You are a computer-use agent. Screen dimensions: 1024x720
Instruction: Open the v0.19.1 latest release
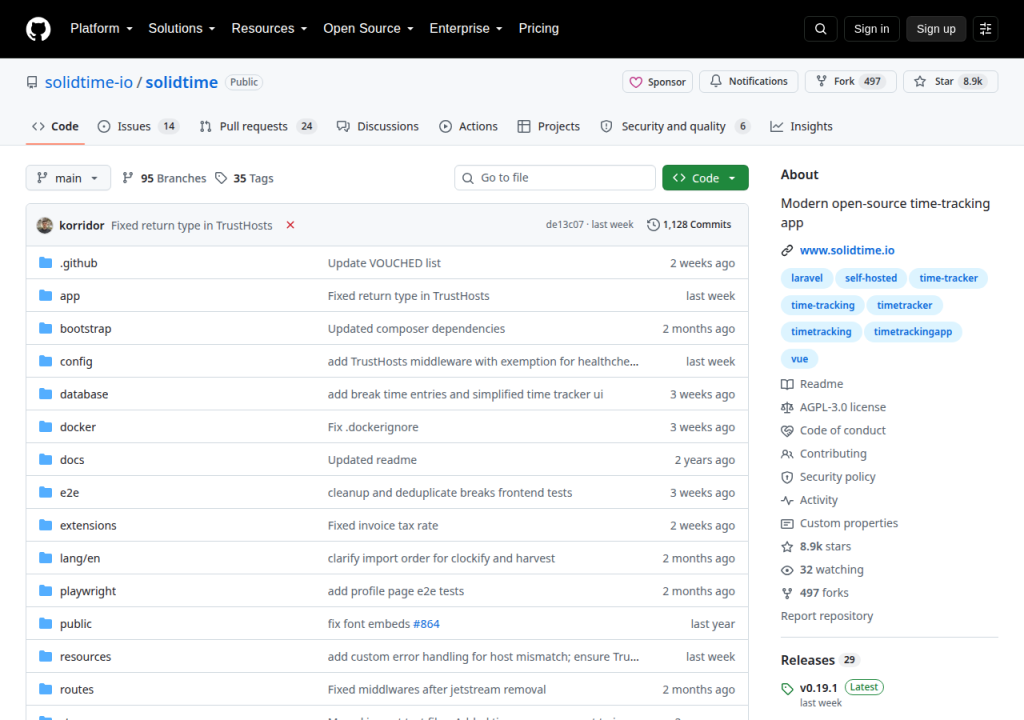818,688
